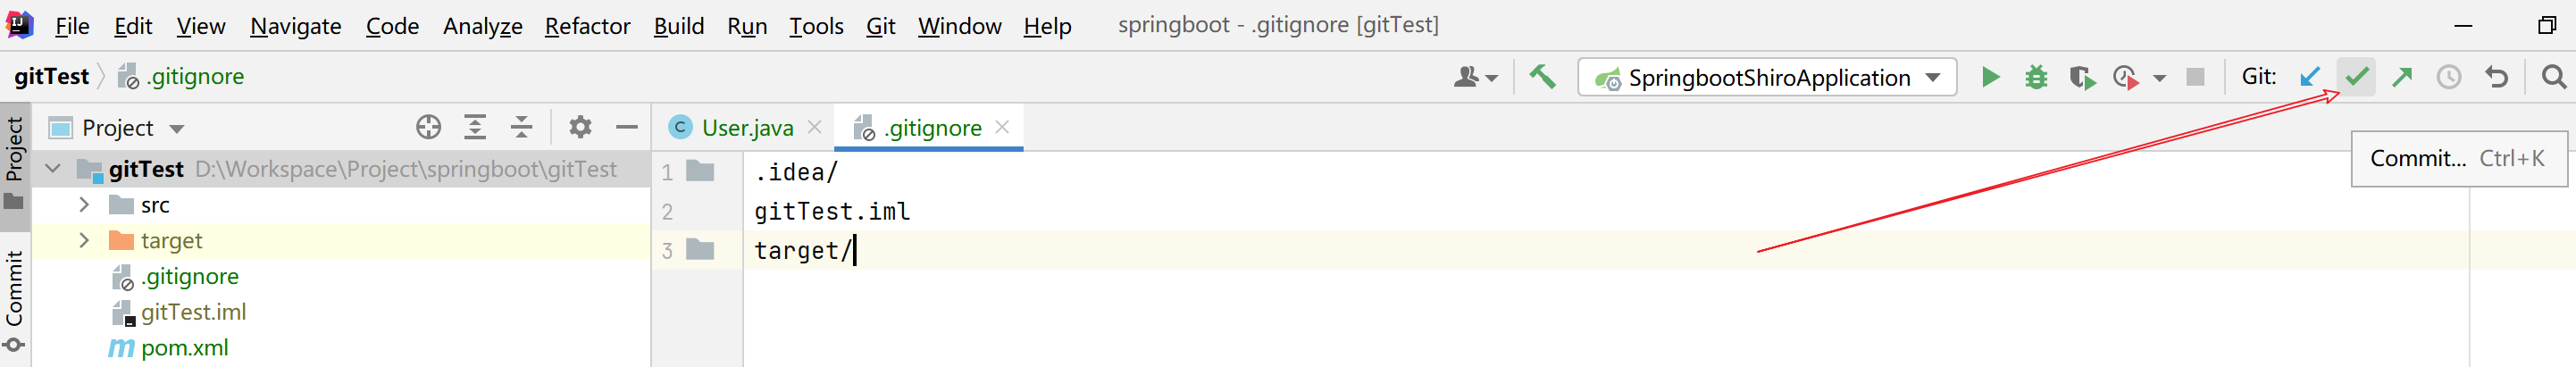Open Project panel settings gear

[580, 127]
